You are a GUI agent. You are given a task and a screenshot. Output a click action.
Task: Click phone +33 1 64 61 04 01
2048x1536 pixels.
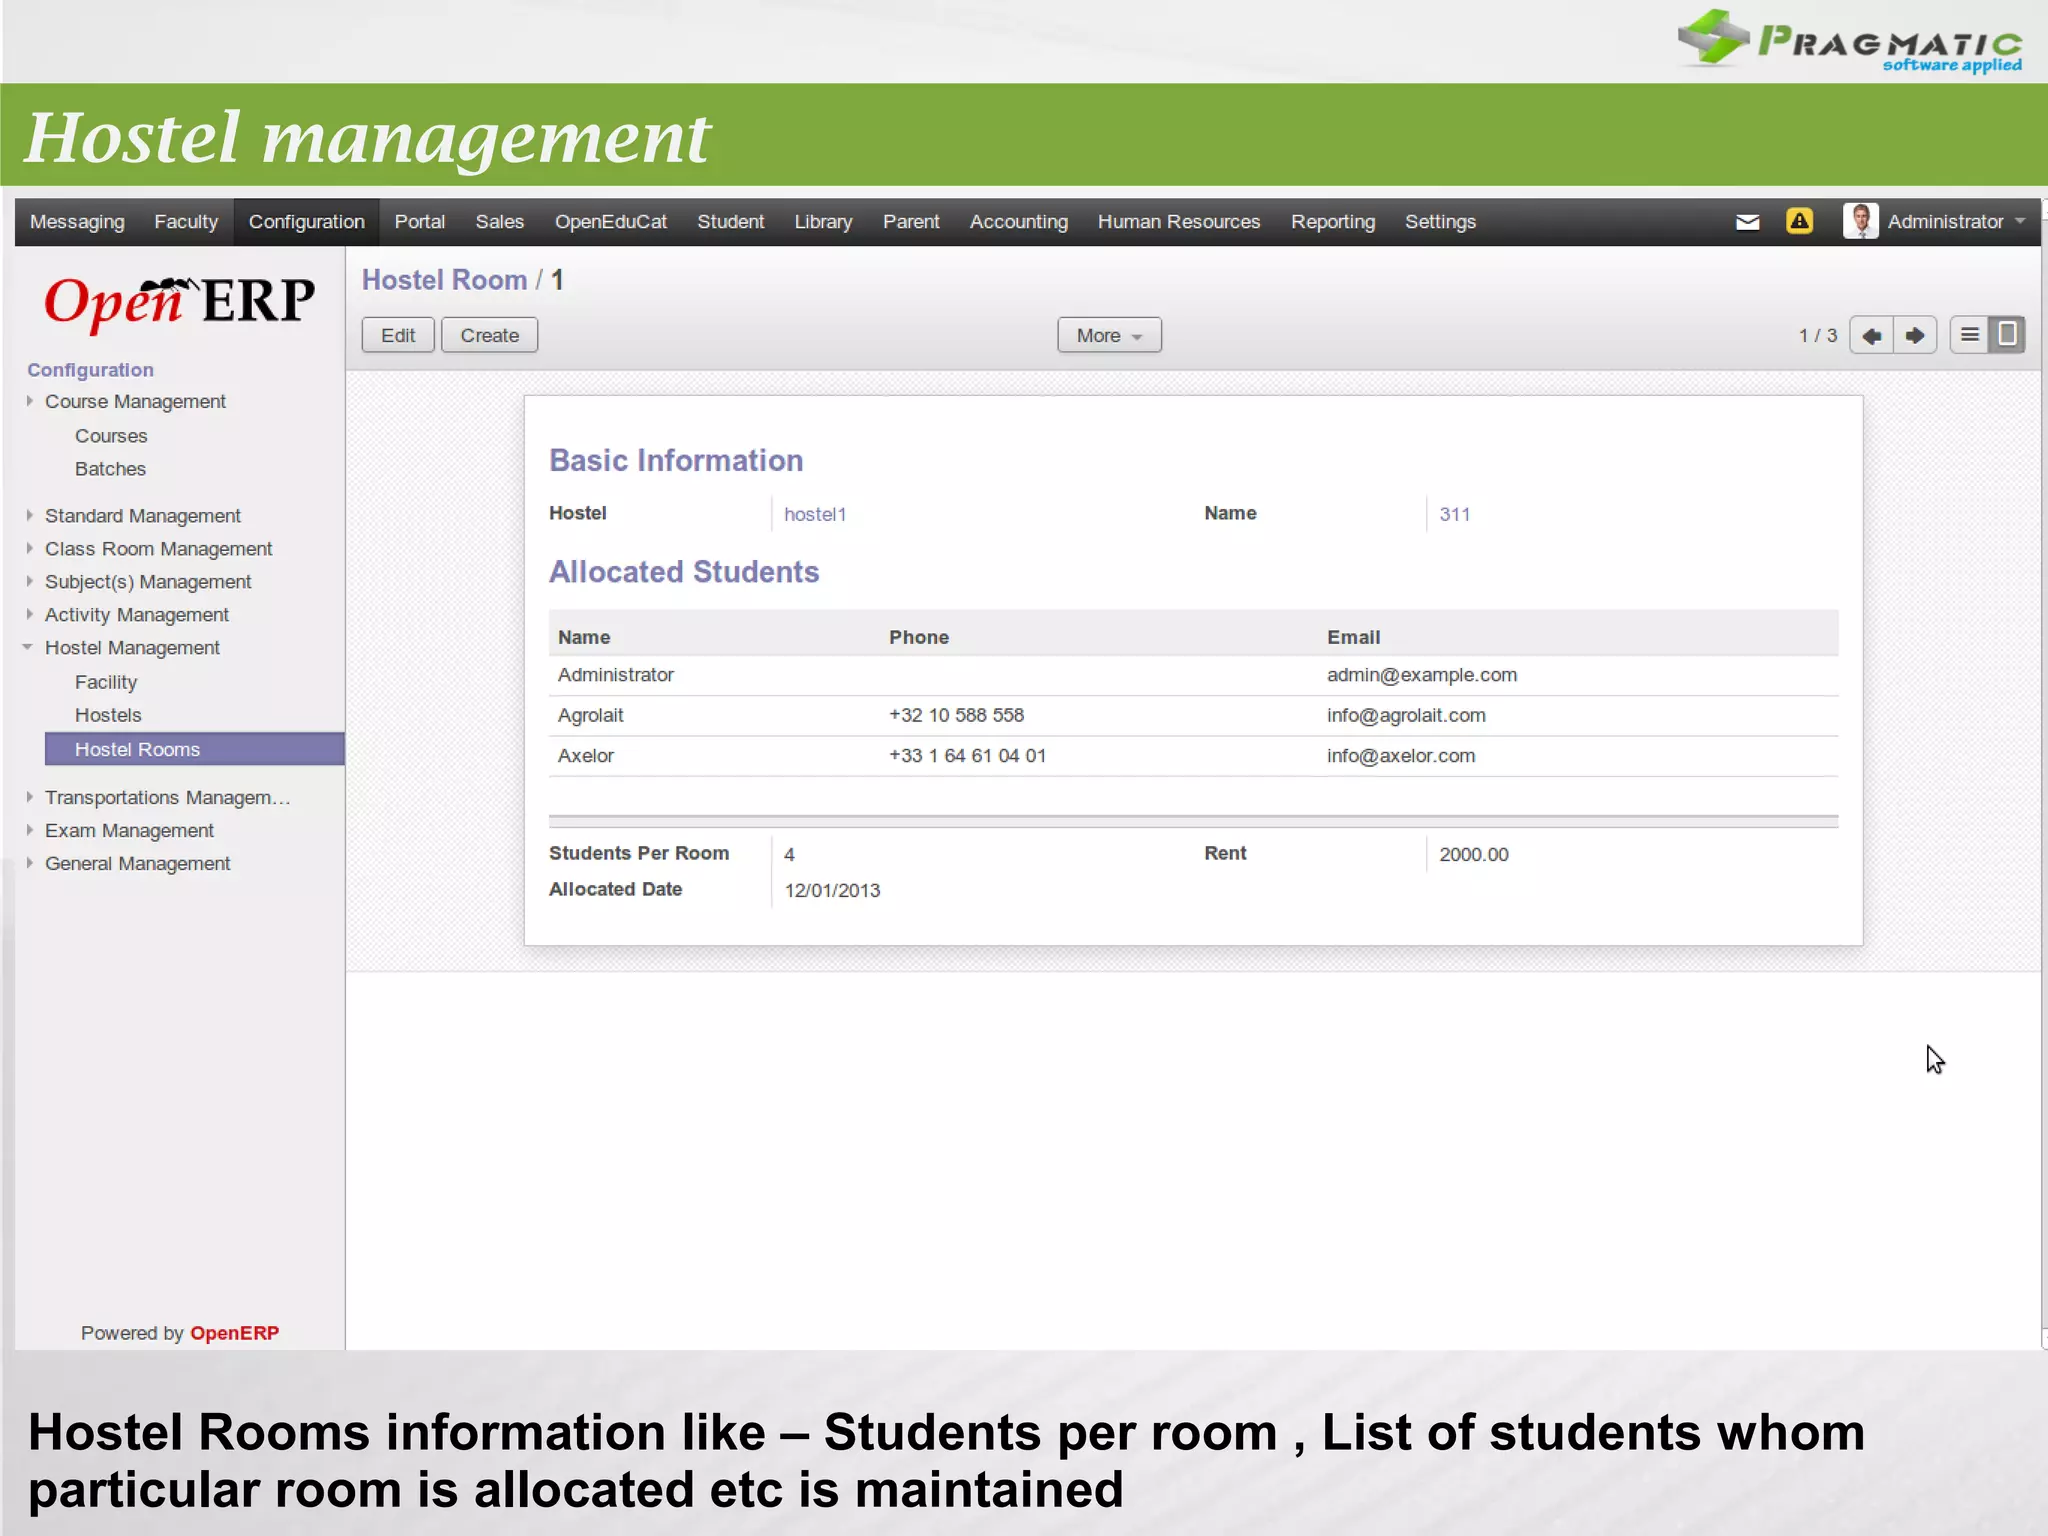pyautogui.click(x=967, y=756)
